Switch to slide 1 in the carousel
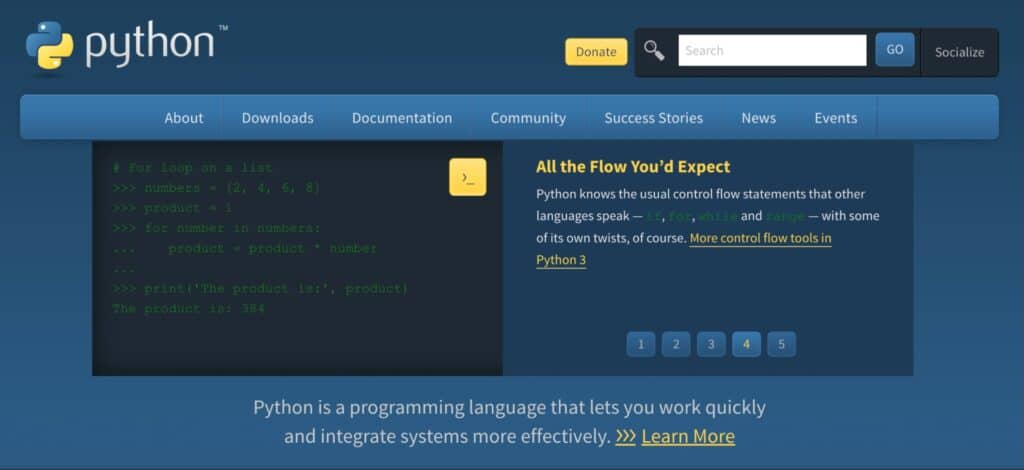This screenshot has height=470, width=1024. coord(640,344)
